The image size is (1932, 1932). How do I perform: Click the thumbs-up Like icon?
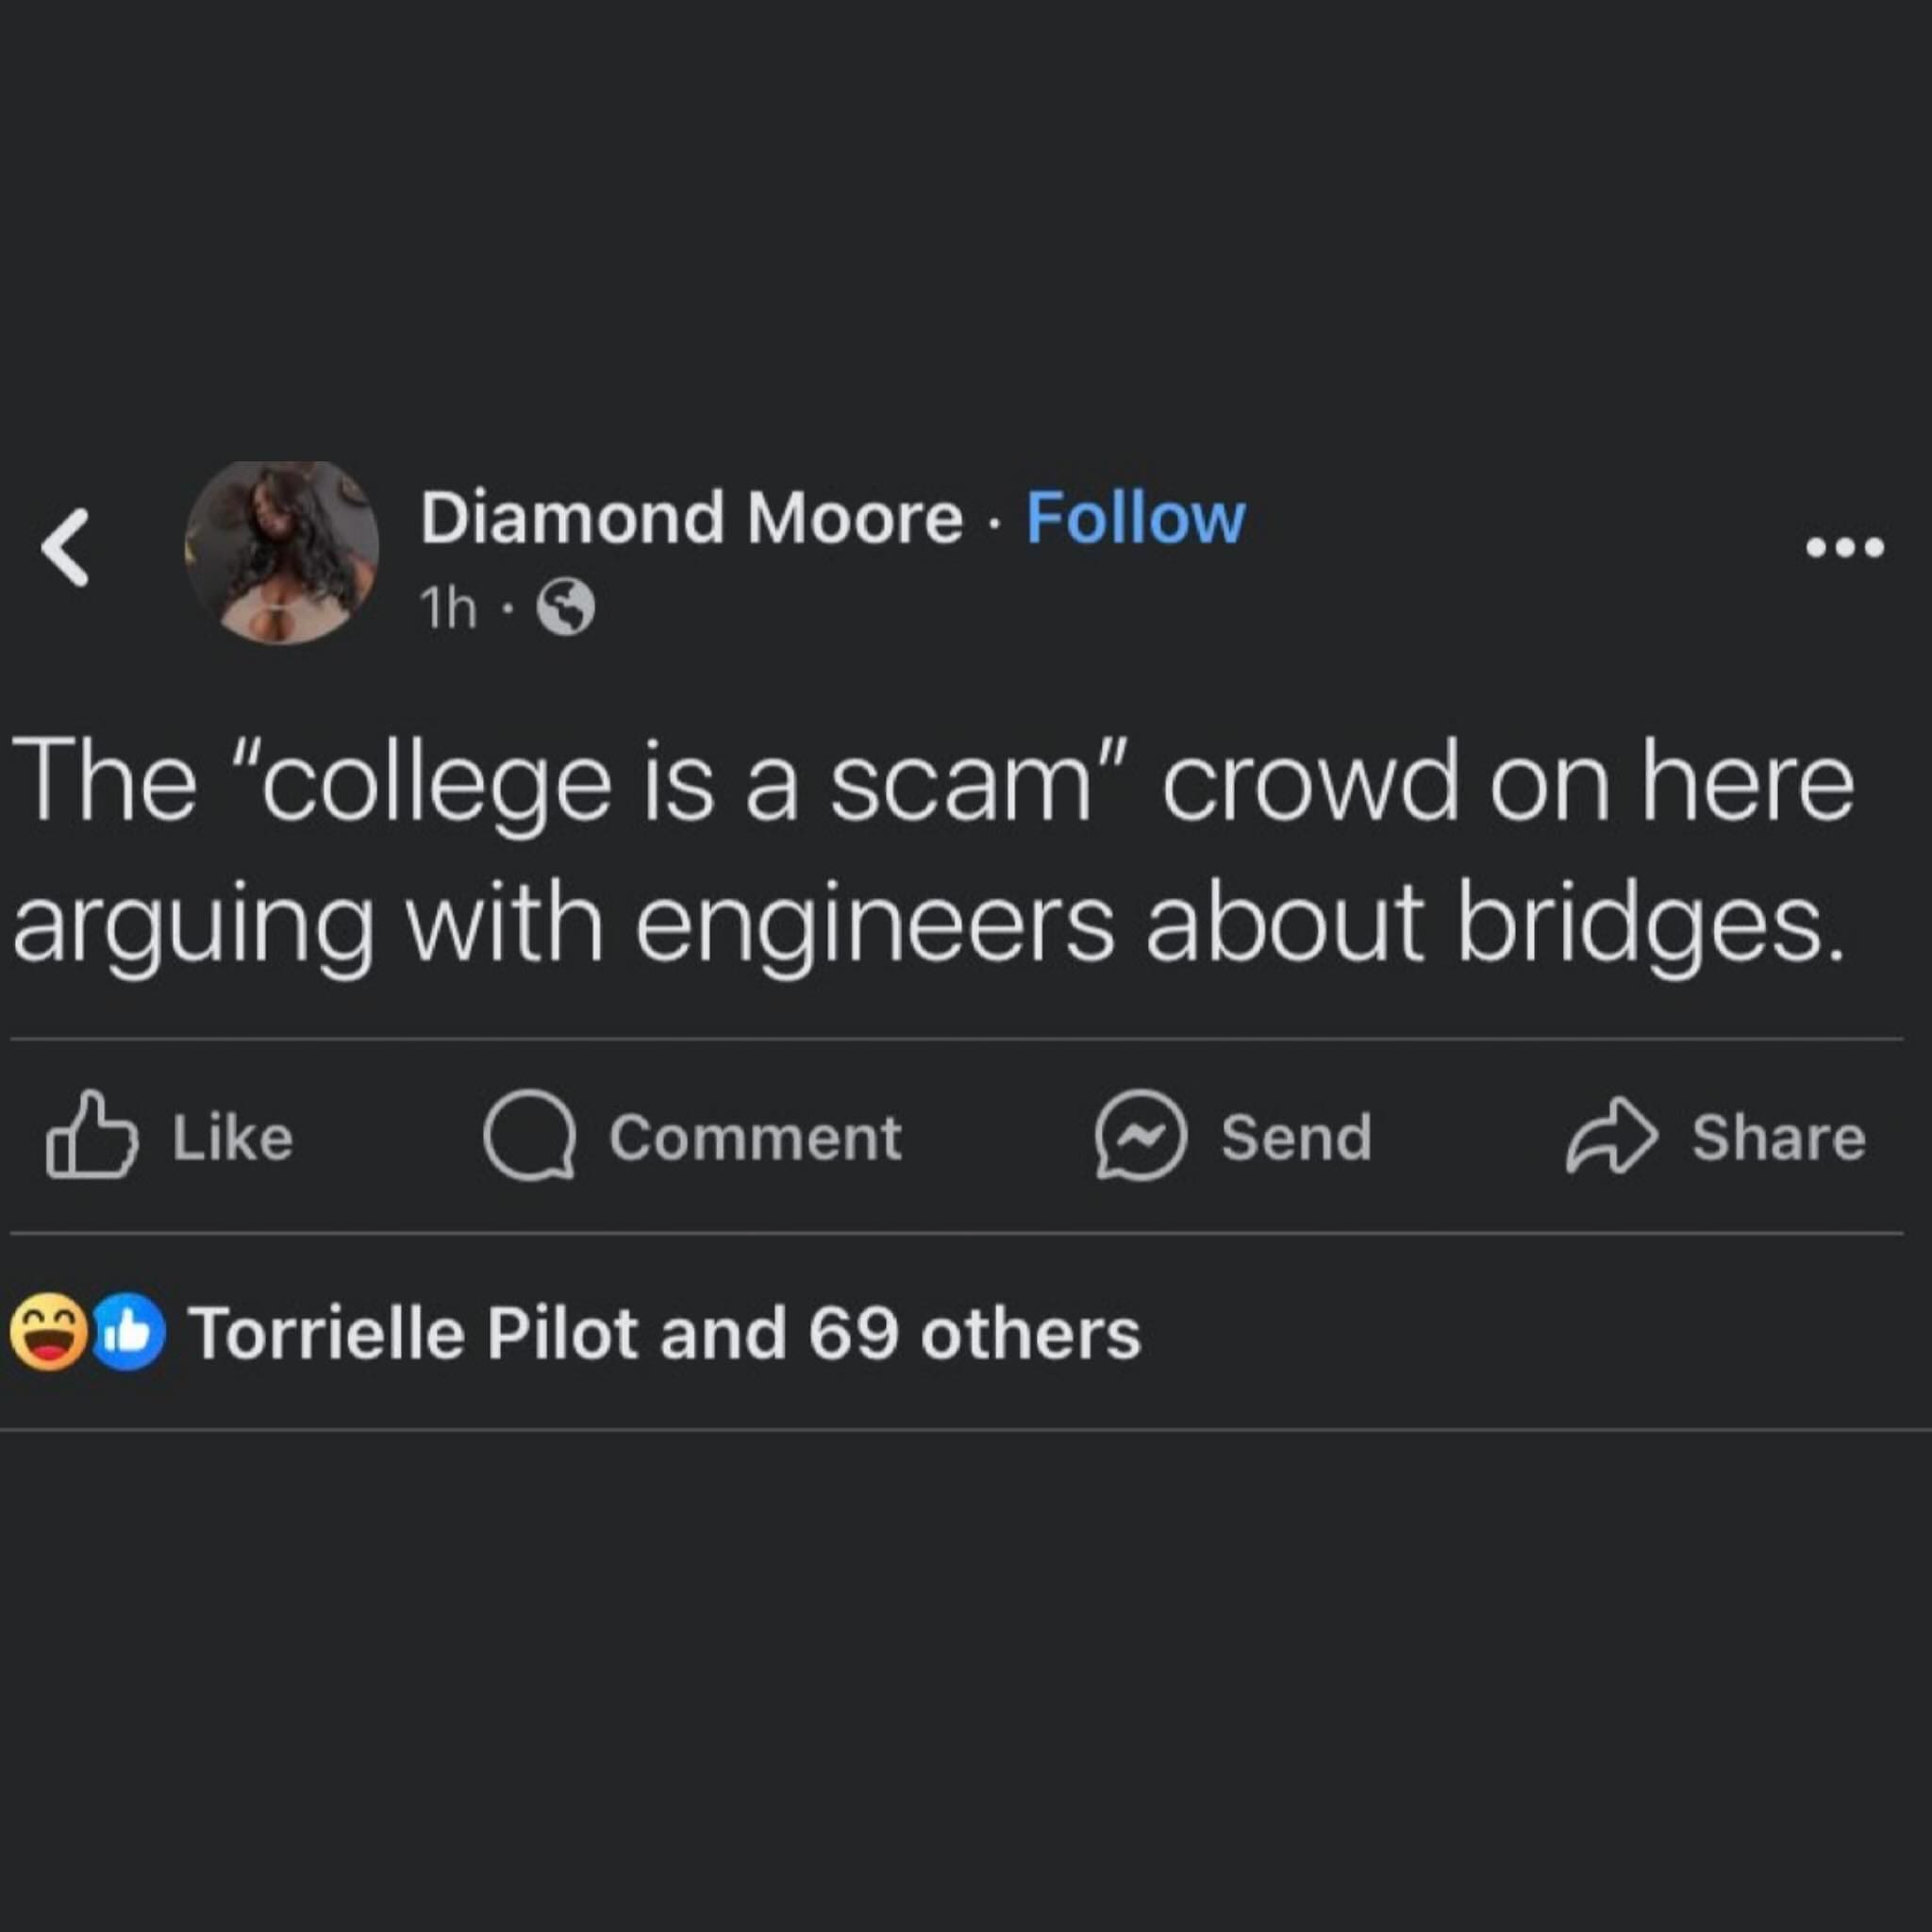pos(90,1136)
